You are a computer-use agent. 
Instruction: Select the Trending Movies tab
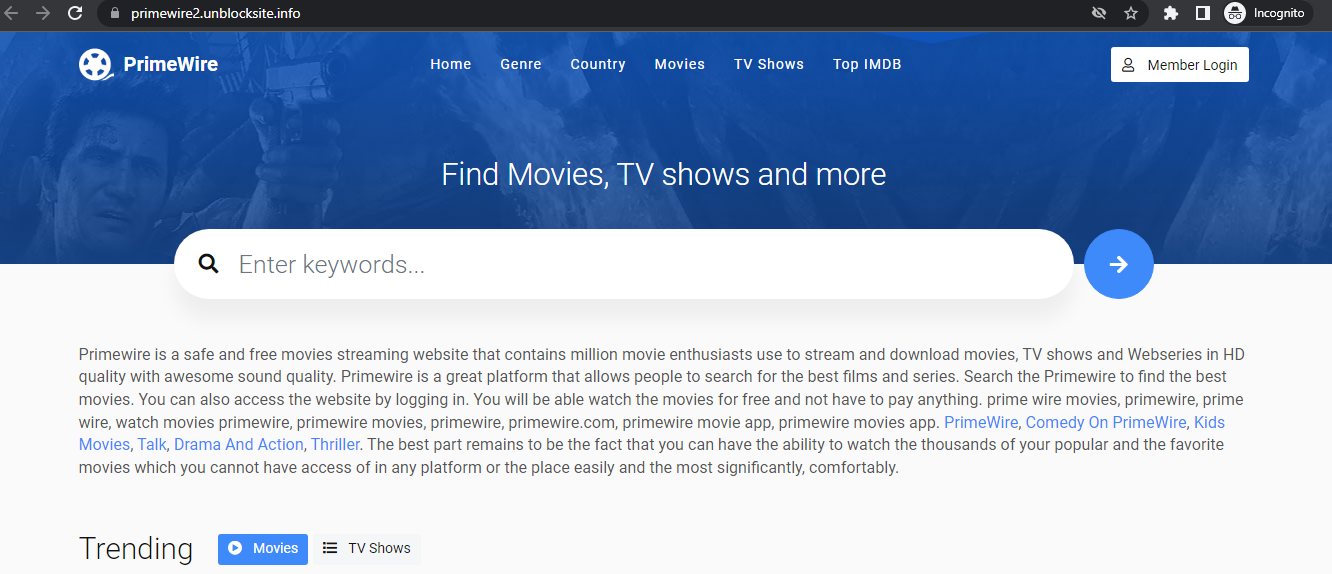(263, 548)
